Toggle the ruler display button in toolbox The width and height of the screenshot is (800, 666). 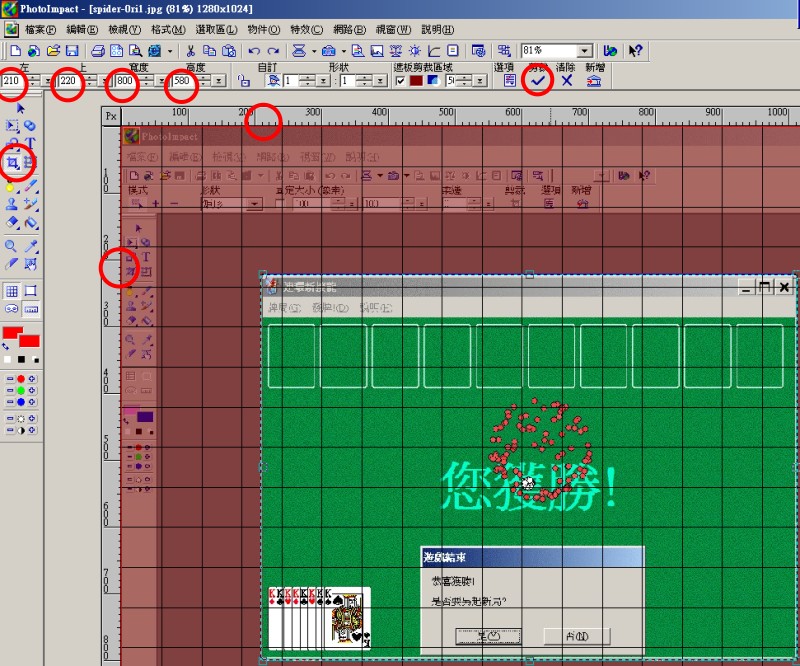point(31,309)
